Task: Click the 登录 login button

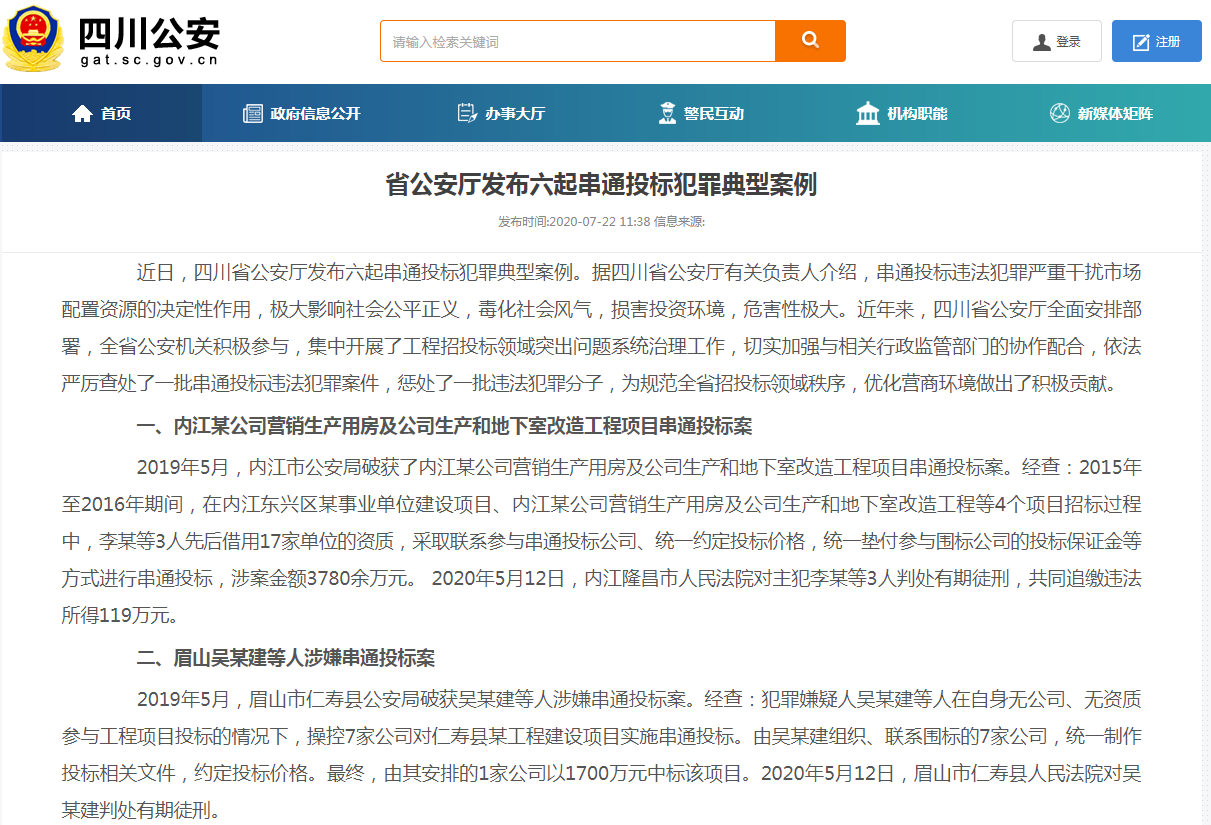Action: 1057,41
